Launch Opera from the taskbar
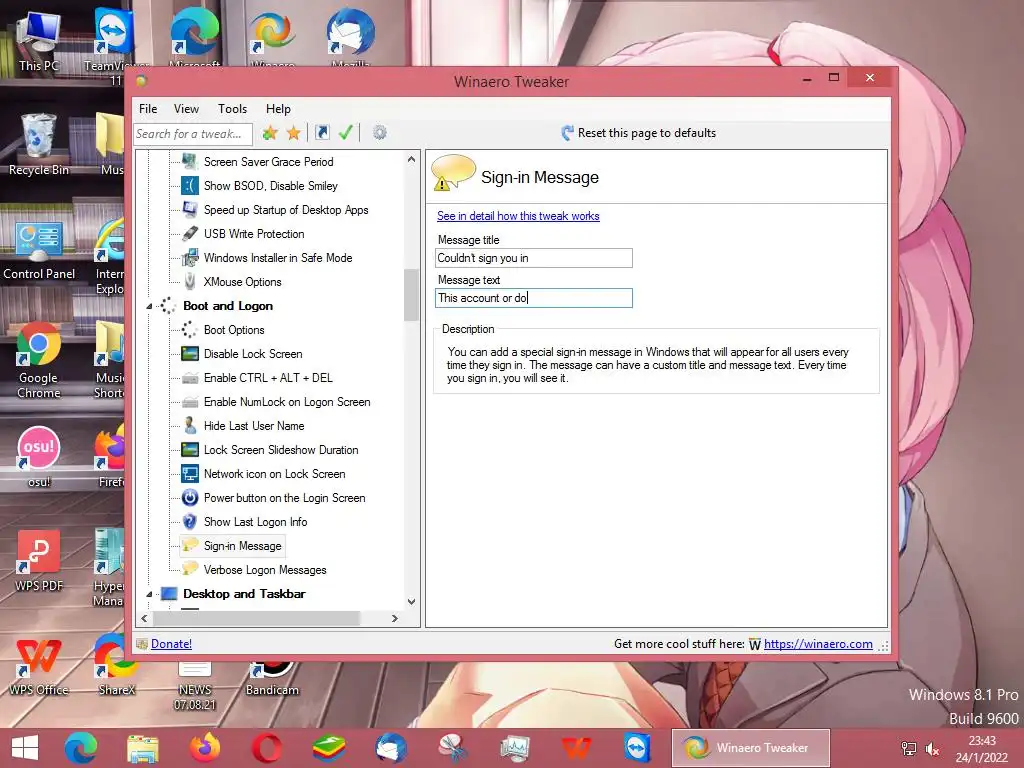This screenshot has width=1024, height=768. (x=267, y=748)
